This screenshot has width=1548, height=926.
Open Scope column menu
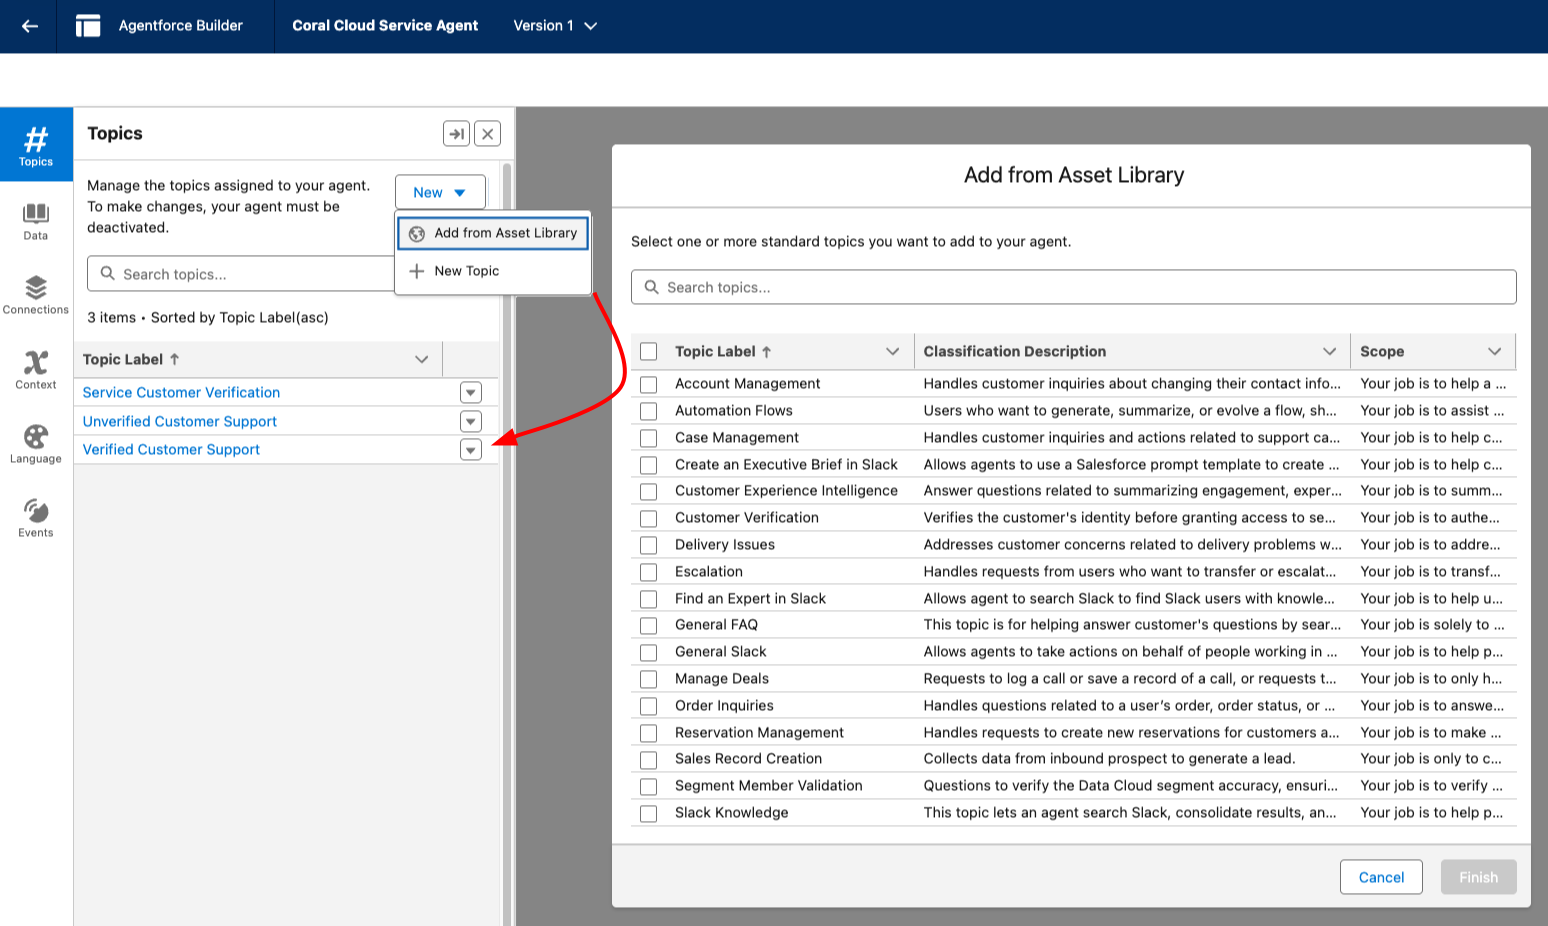pos(1495,351)
